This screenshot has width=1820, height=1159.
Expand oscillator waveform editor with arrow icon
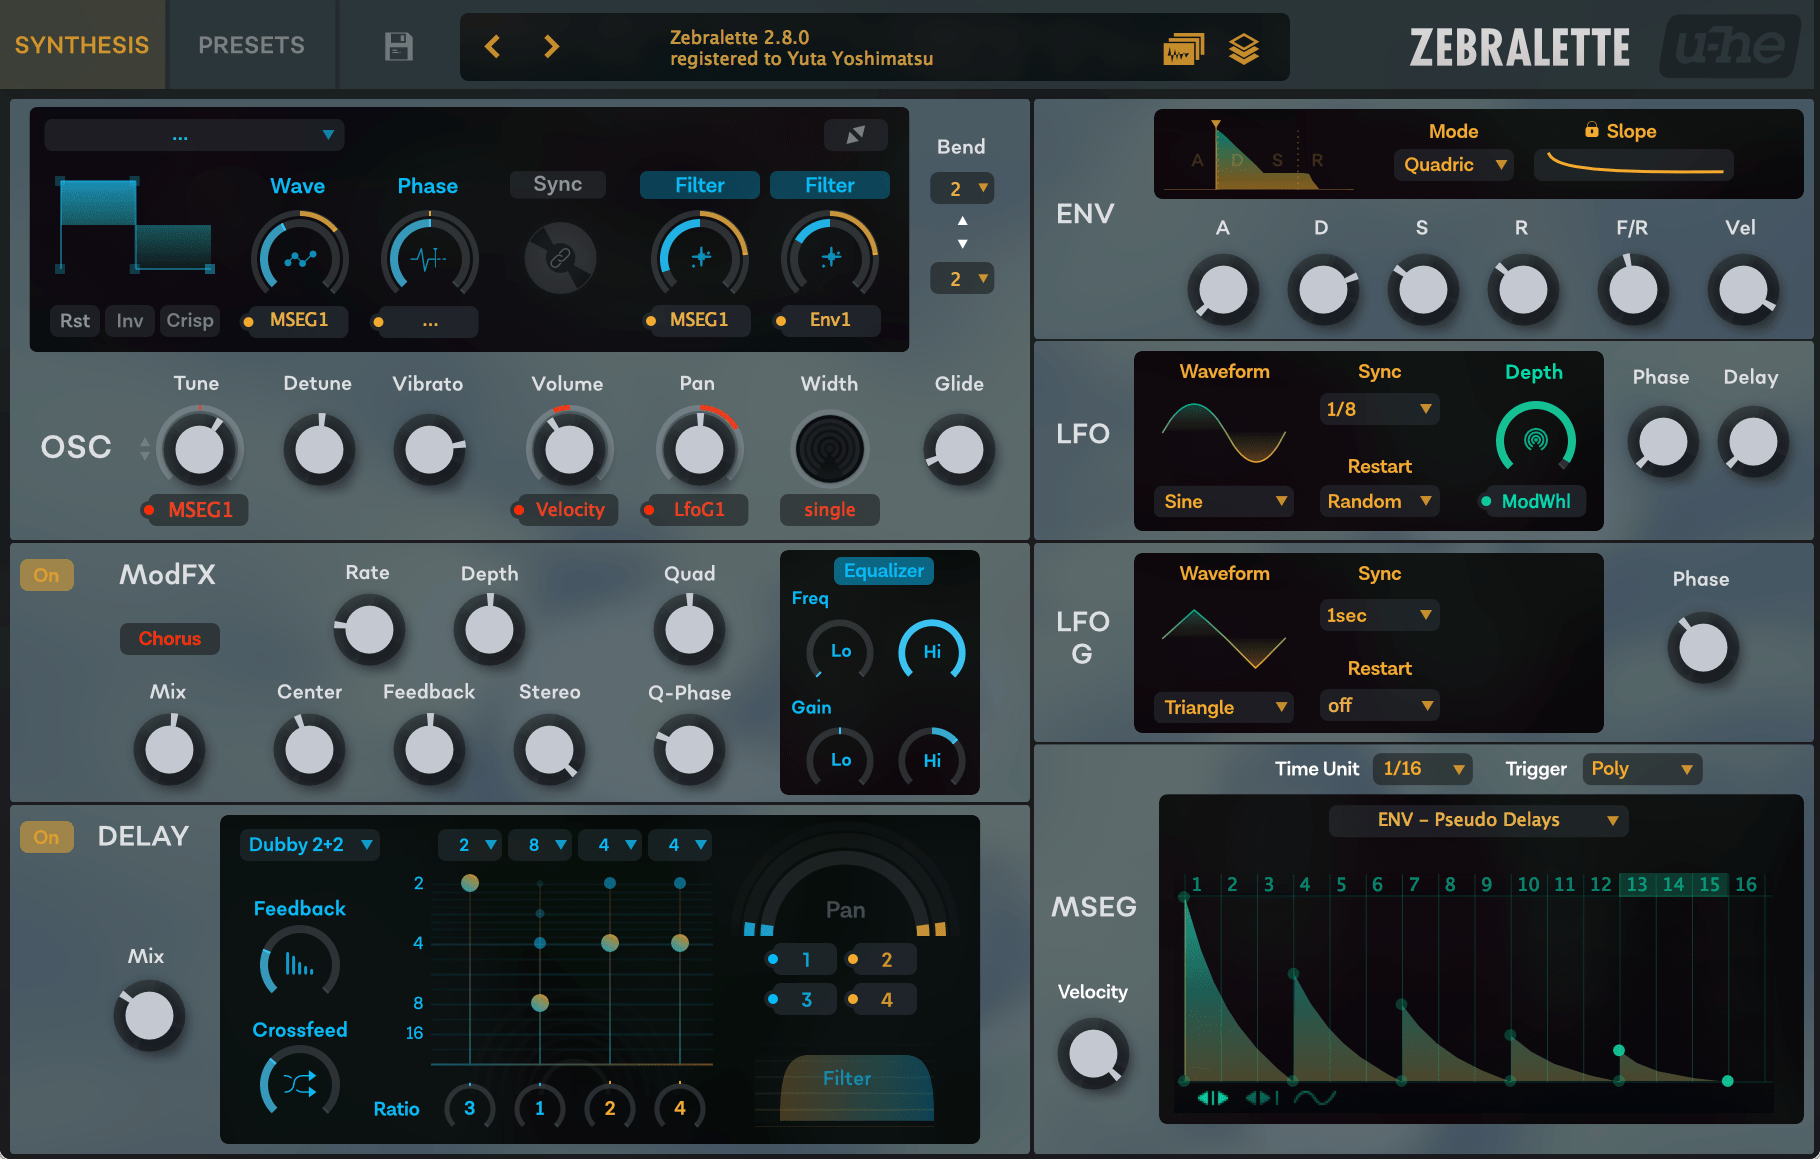(x=855, y=134)
